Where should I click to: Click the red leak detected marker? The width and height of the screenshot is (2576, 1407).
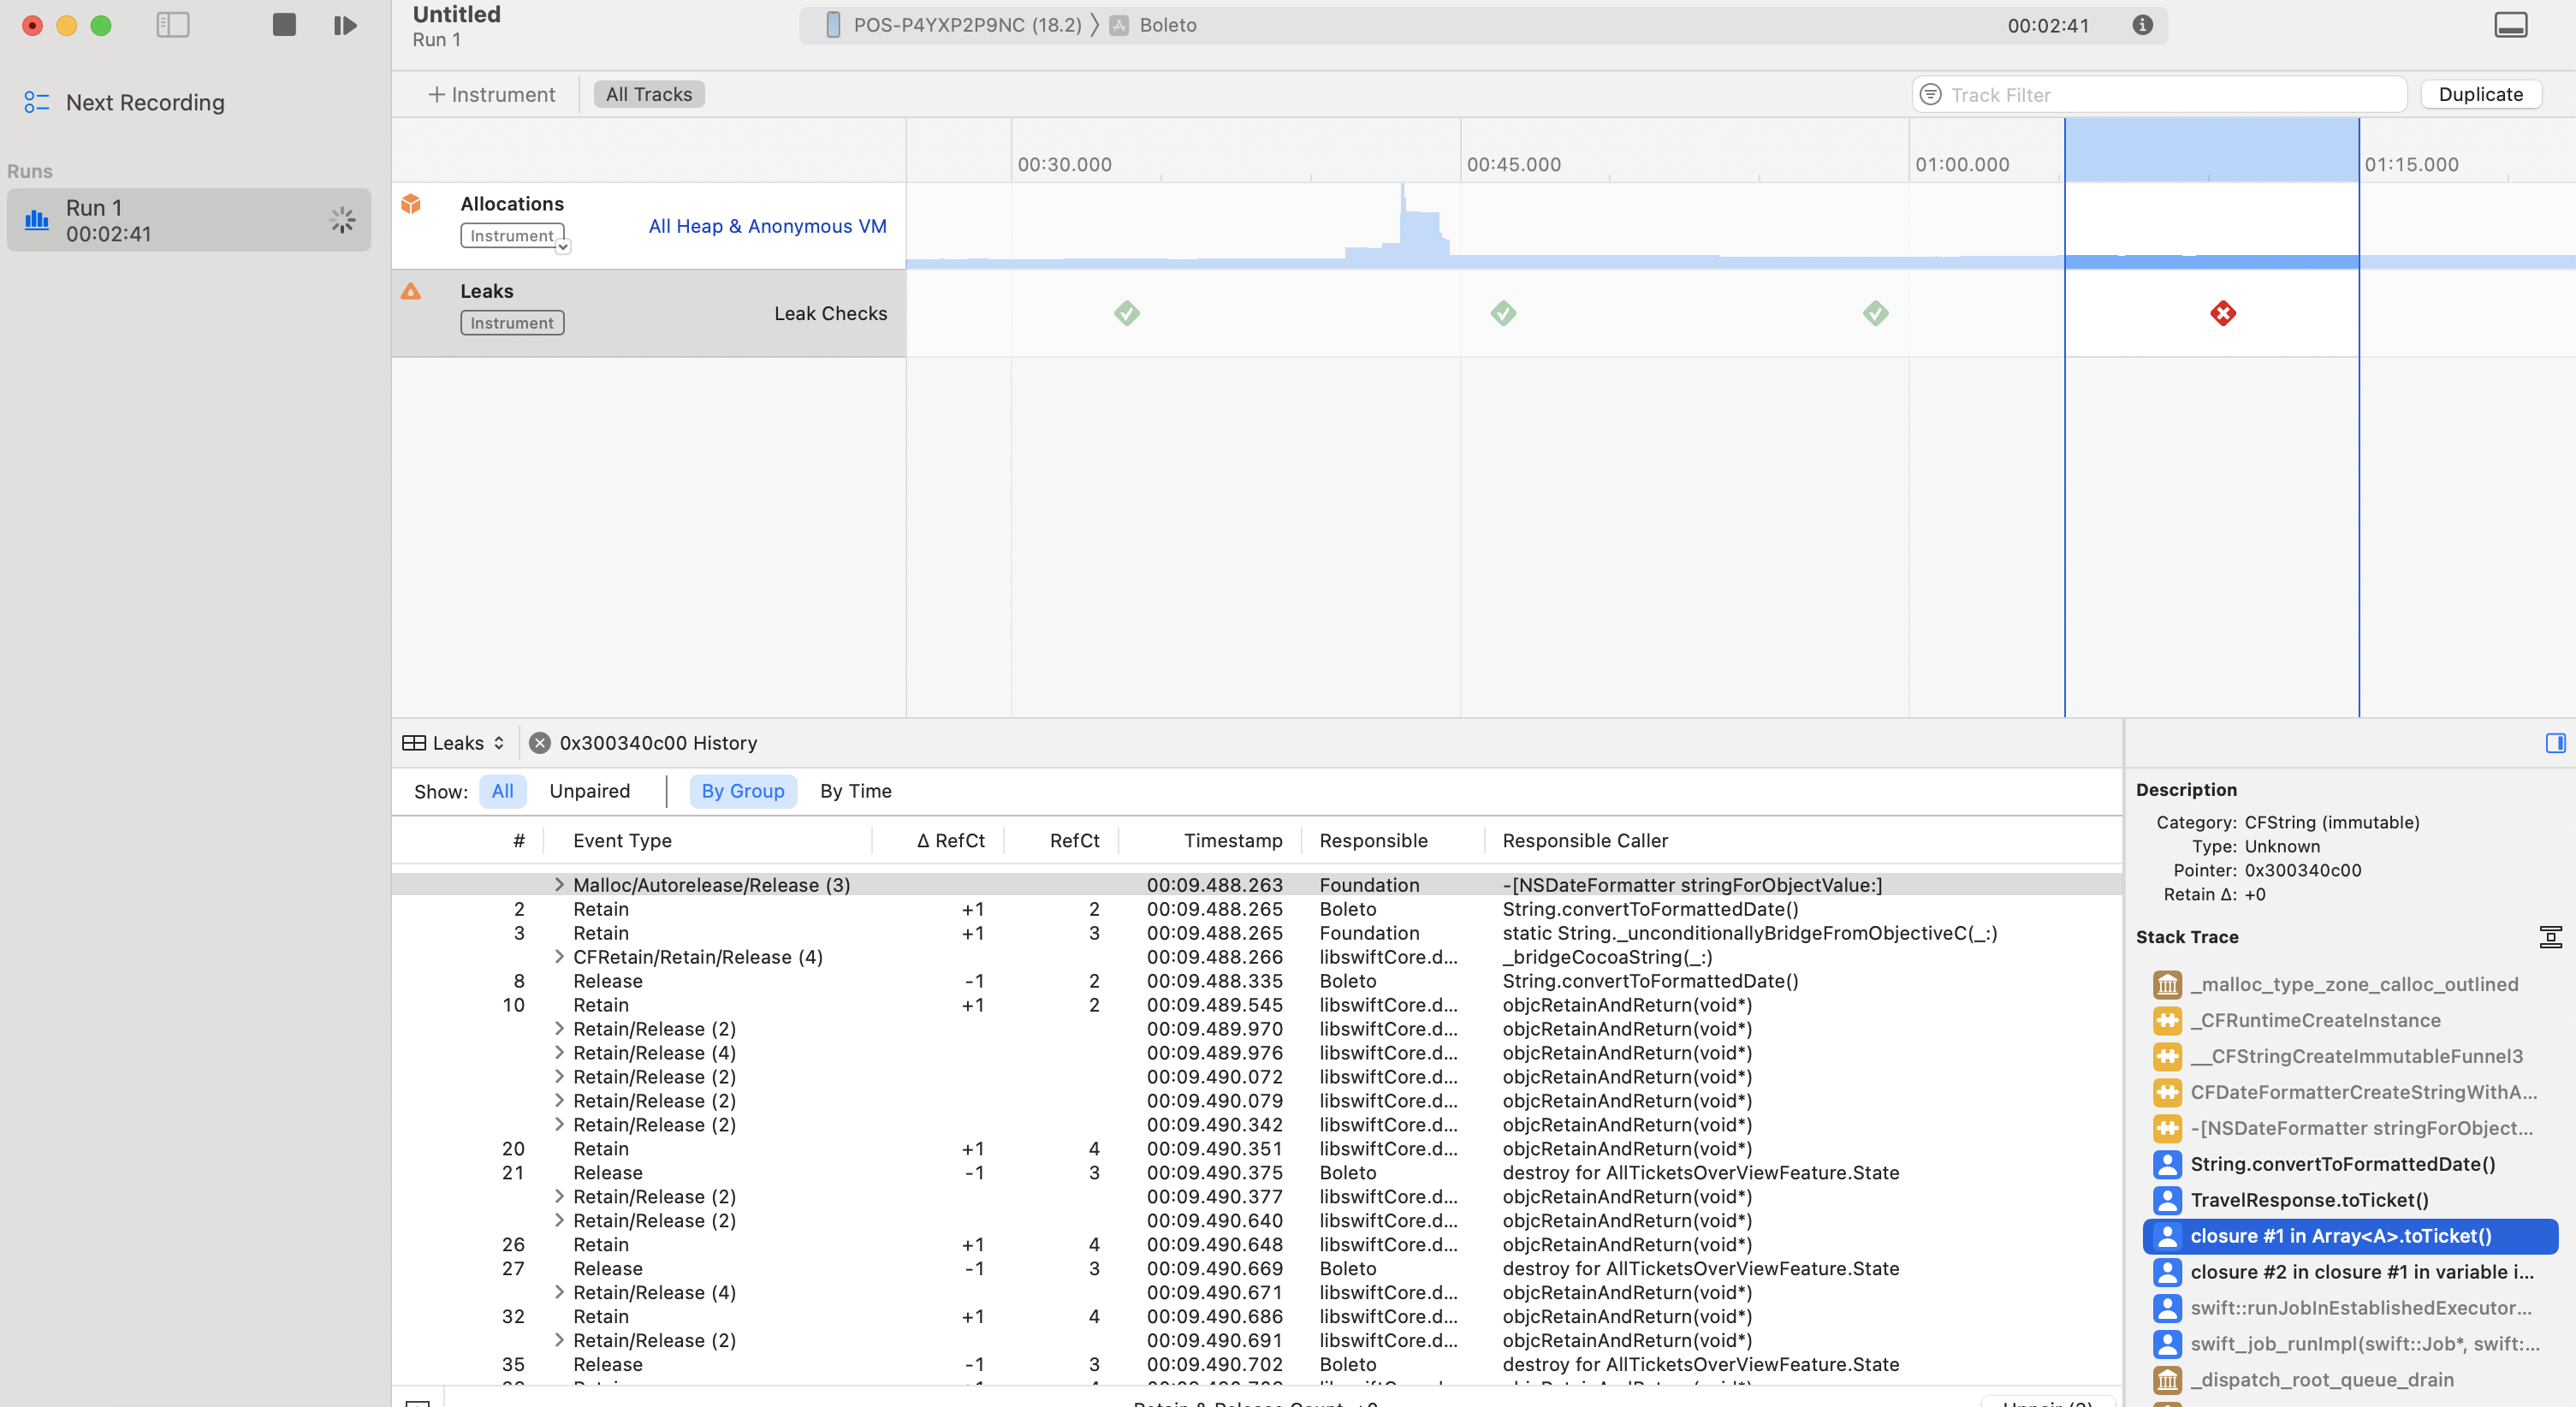[x=2222, y=314]
